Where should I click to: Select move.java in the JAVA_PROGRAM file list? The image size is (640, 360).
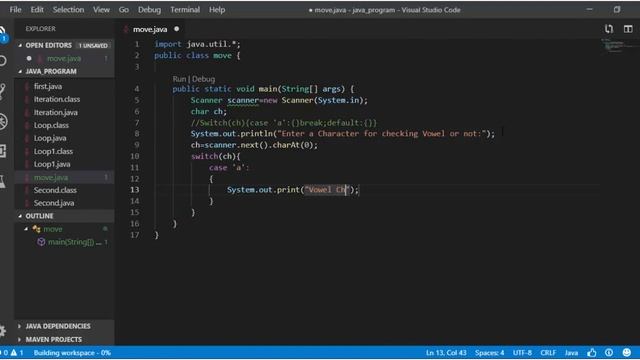point(51,177)
